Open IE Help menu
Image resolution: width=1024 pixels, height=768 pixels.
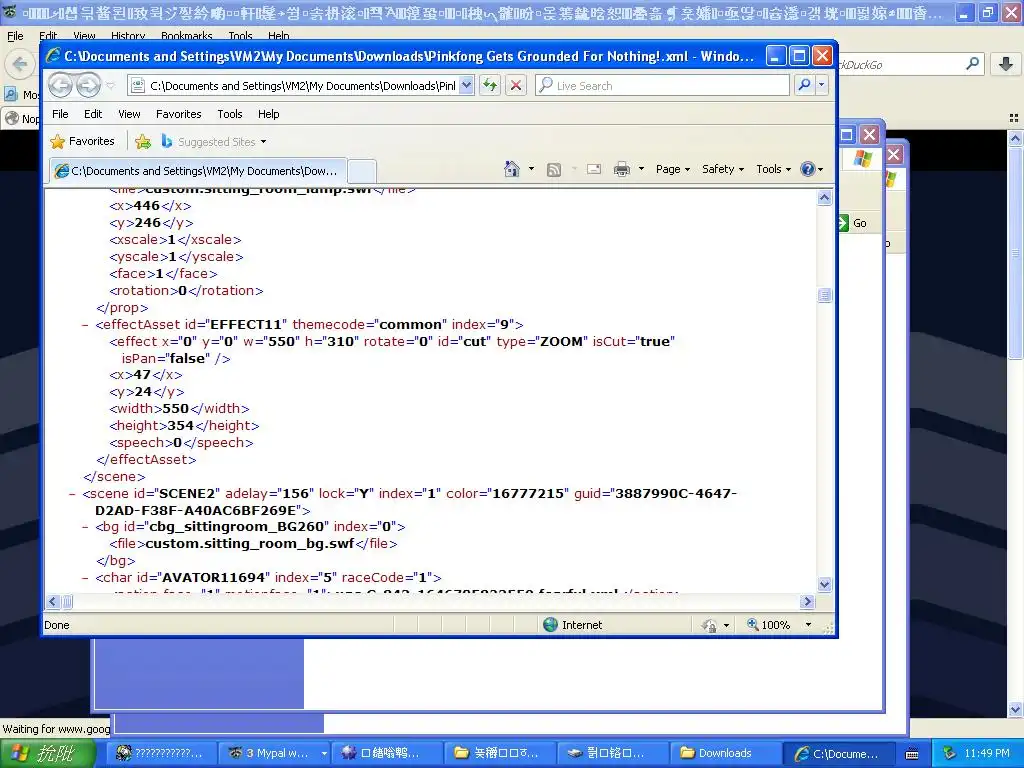tap(268, 114)
